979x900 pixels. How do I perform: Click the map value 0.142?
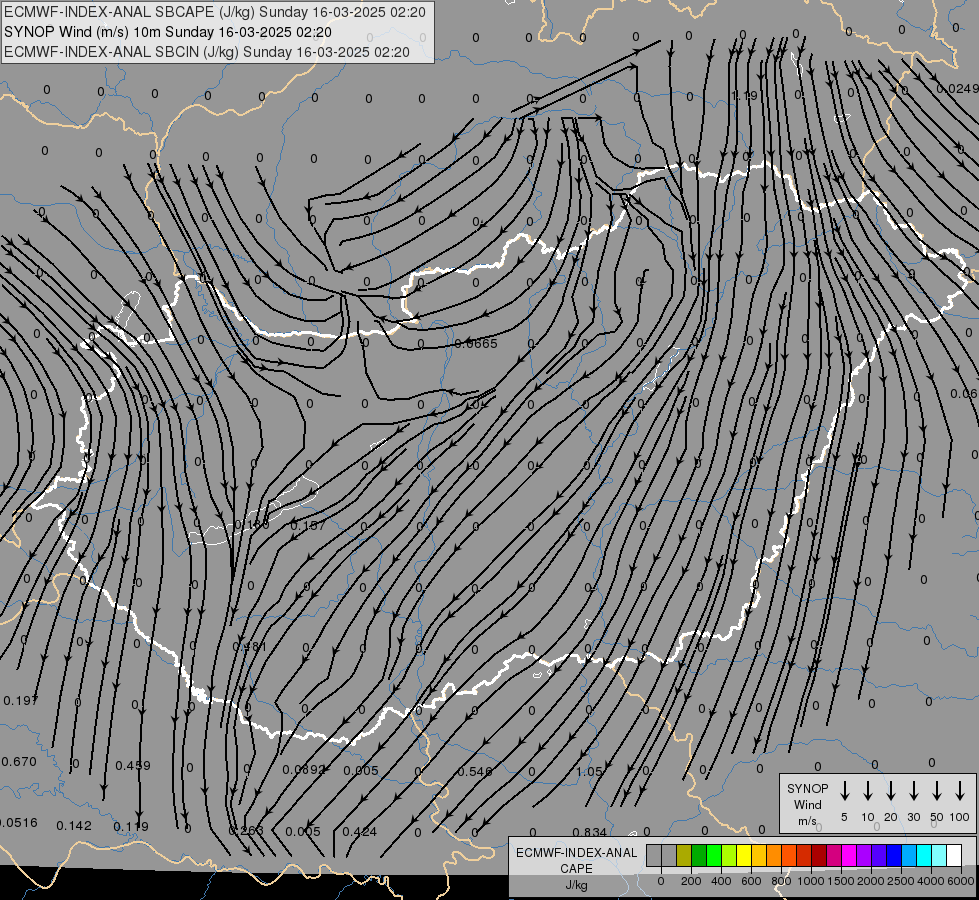coord(74,826)
